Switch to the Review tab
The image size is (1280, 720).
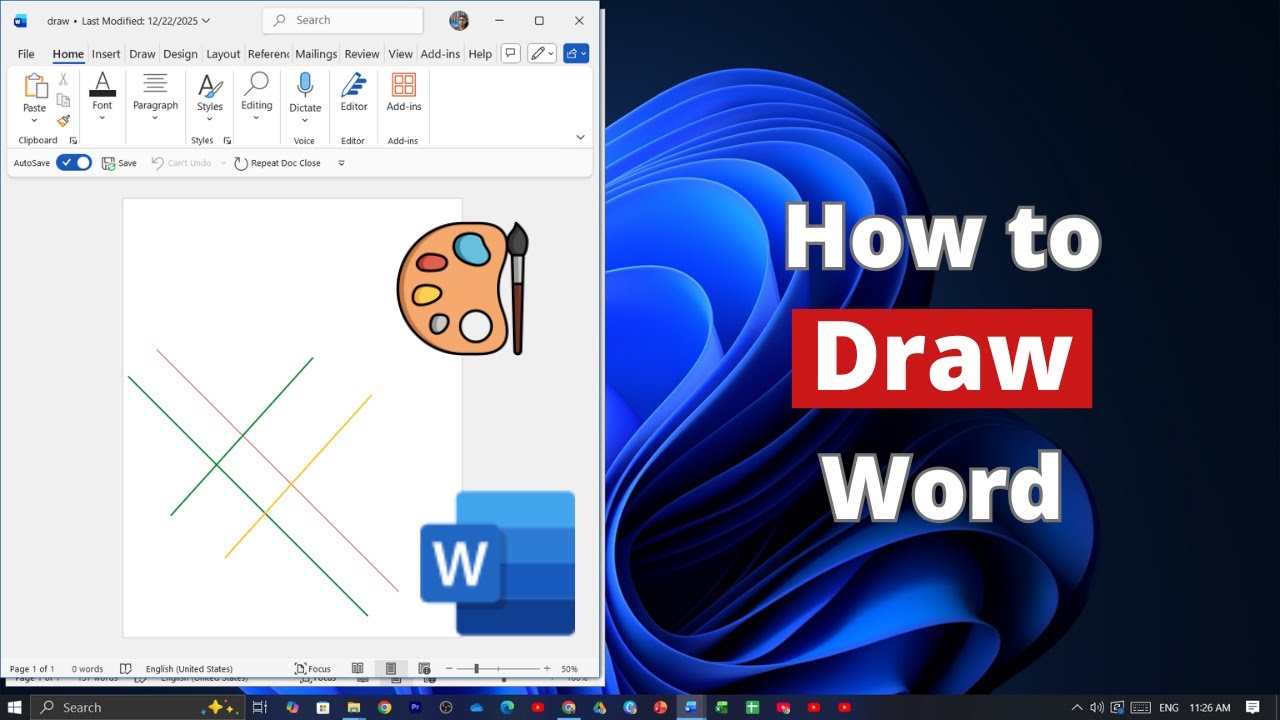tap(362, 54)
